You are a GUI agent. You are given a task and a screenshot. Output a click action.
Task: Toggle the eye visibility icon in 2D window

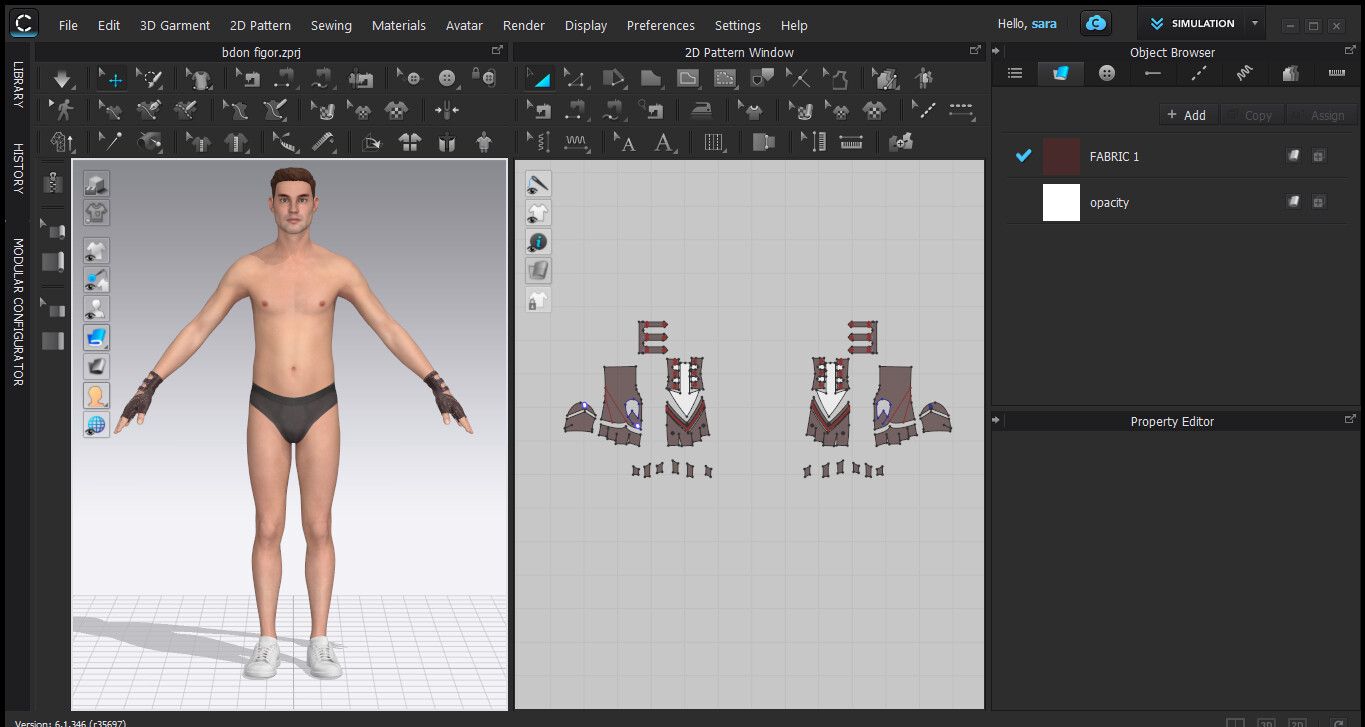[538, 184]
